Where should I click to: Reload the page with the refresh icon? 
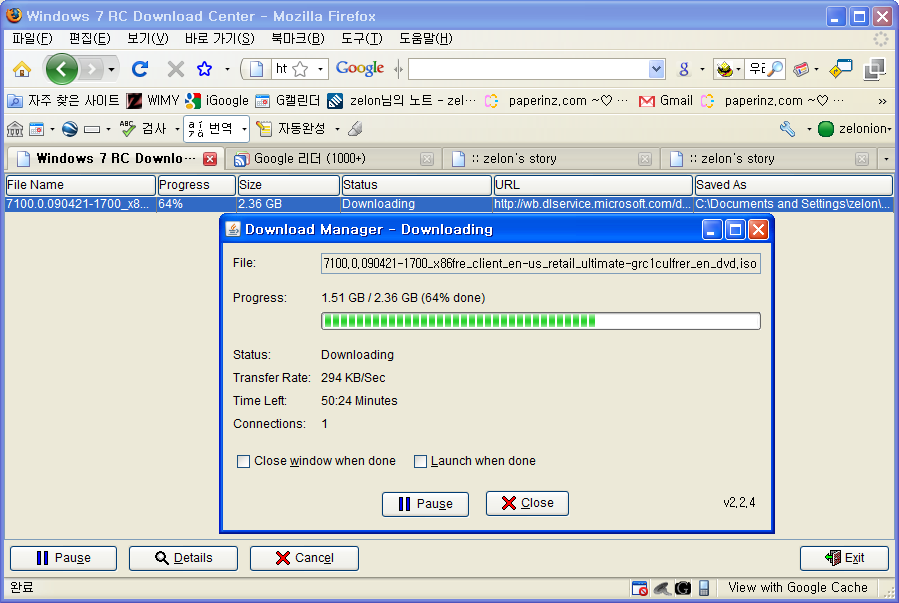tap(140, 69)
